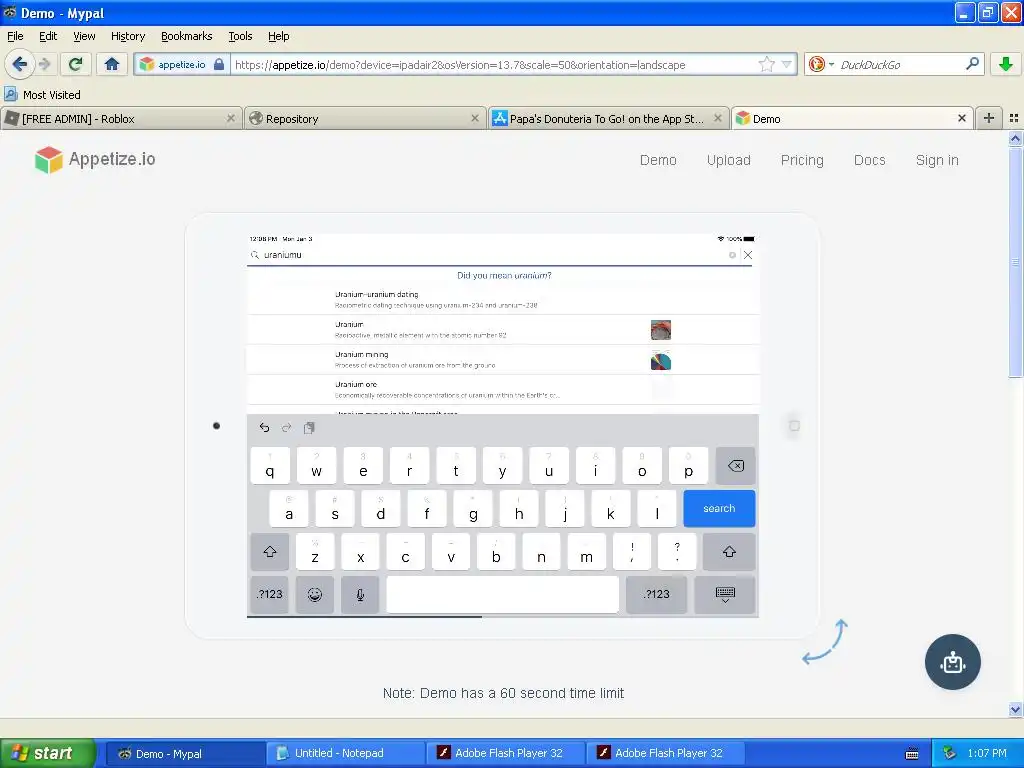This screenshot has width=1024, height=768.
Task: Open a new tab with the plus button
Action: 989,118
